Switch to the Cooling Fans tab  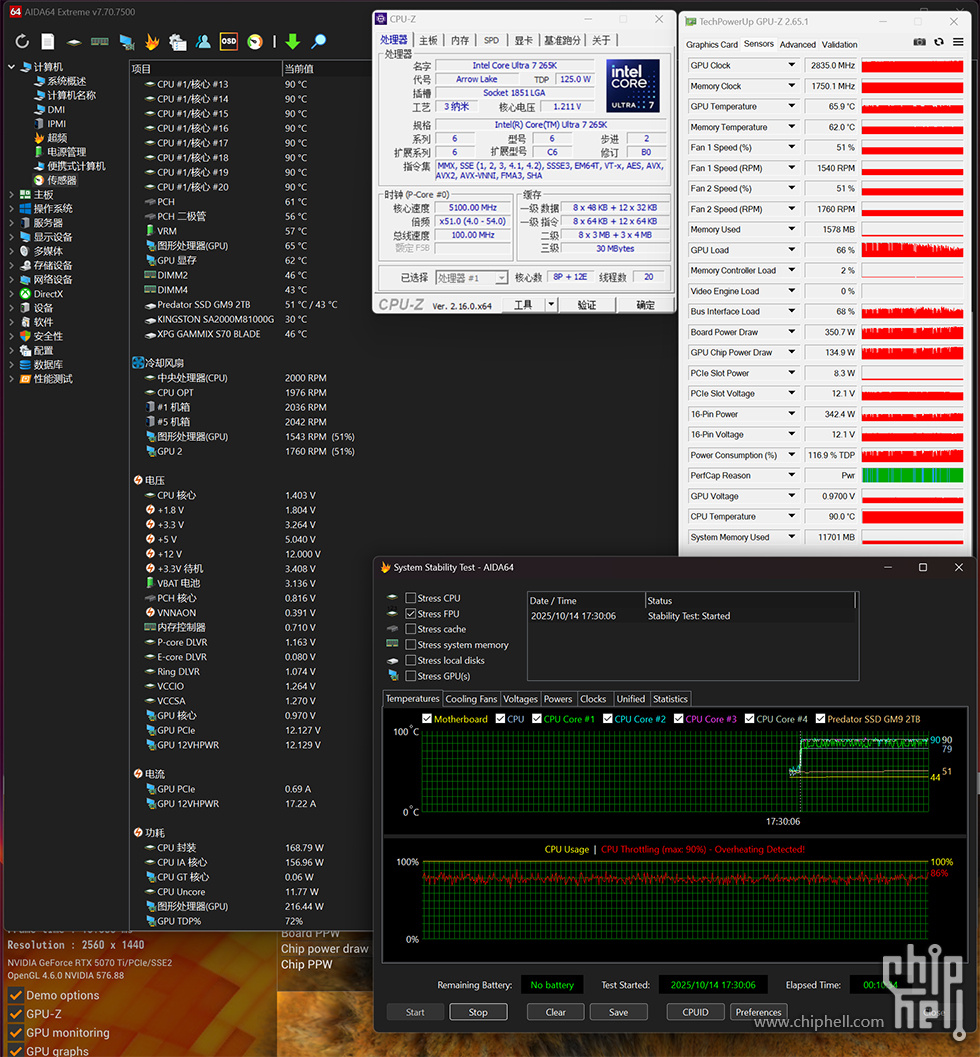click(x=470, y=699)
